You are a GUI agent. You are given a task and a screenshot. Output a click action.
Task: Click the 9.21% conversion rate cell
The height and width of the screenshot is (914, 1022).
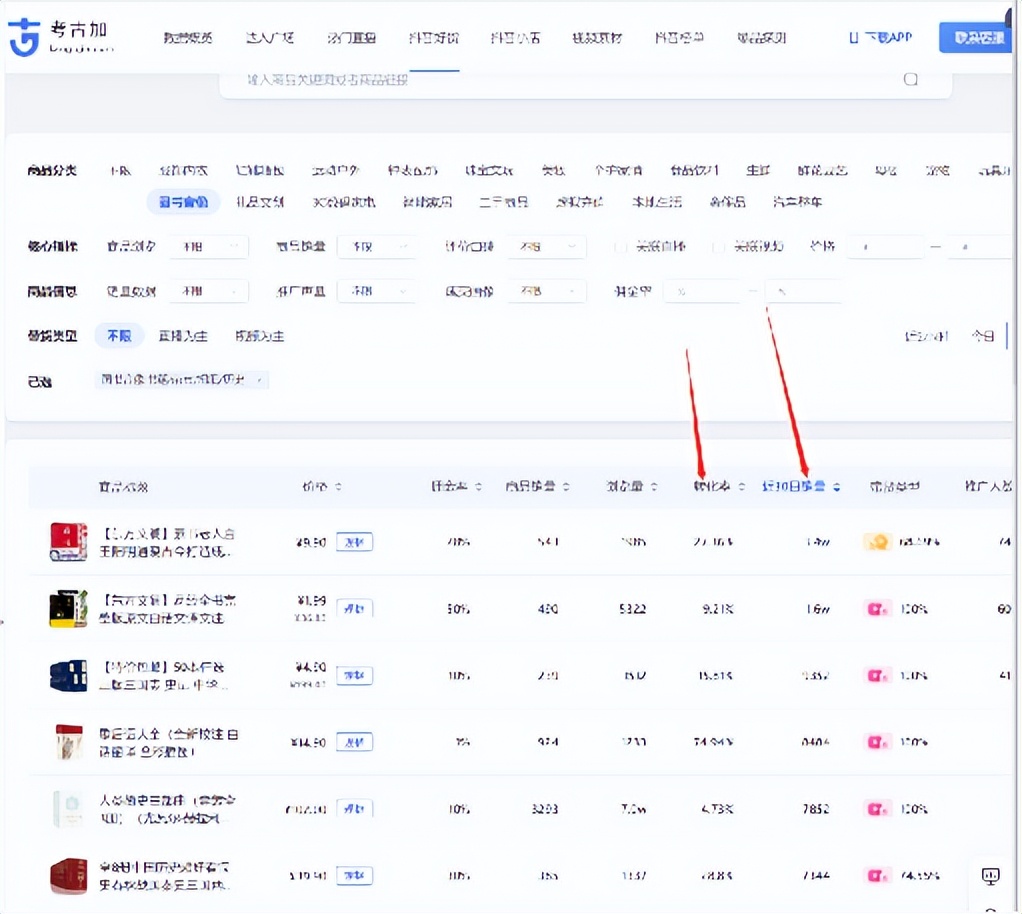717,609
